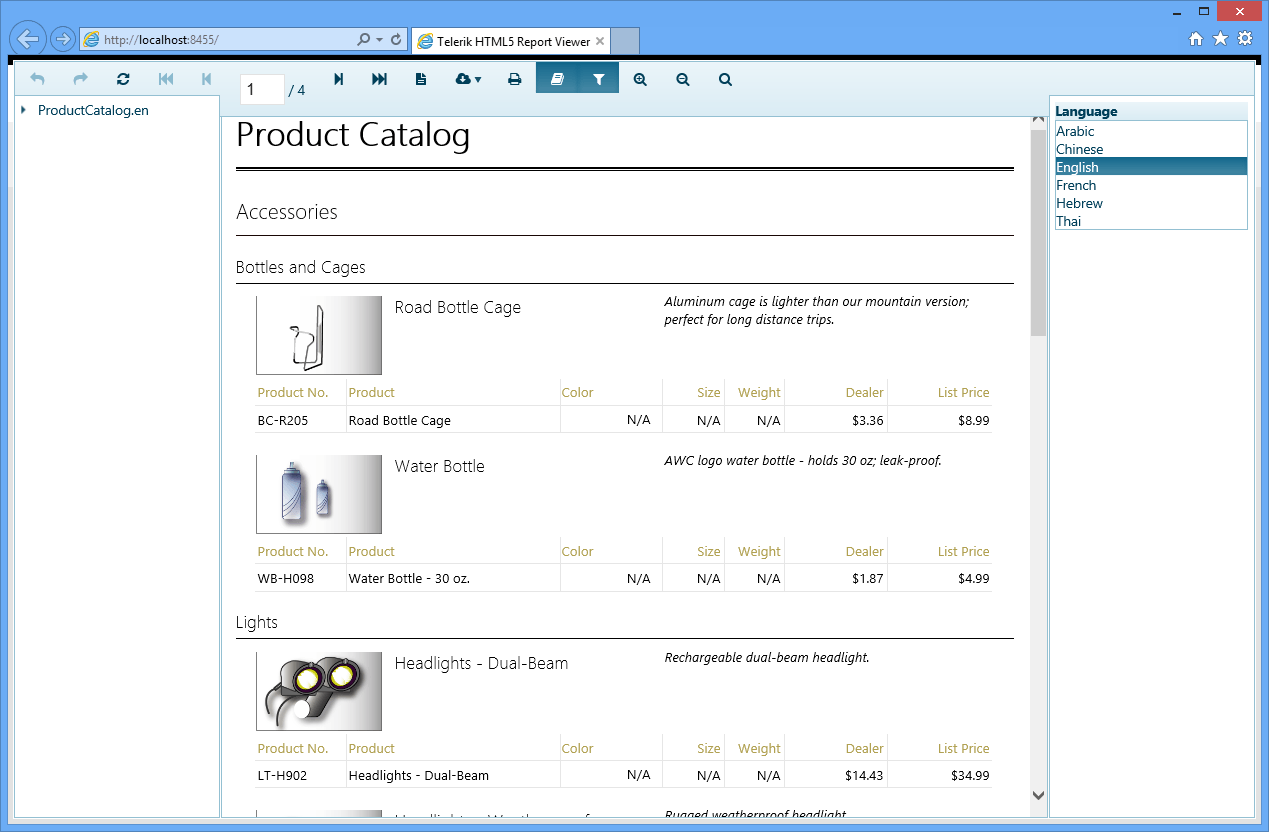
Task: Click the page number input field
Action: (x=262, y=90)
